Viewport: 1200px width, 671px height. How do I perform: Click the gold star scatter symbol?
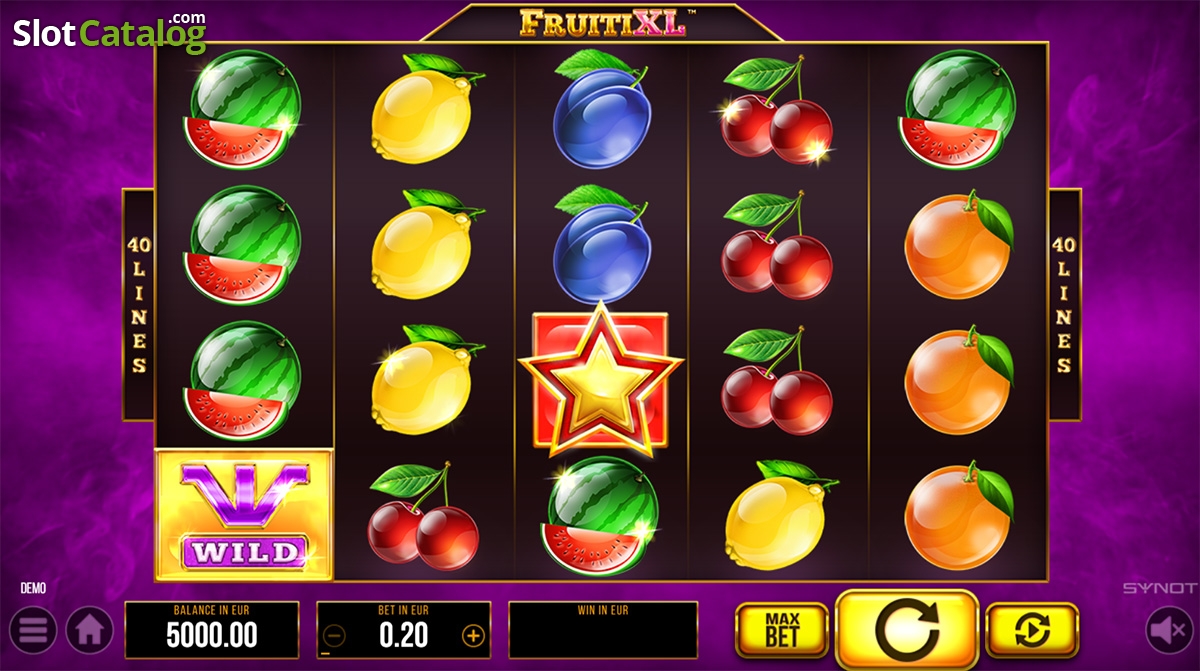600,378
